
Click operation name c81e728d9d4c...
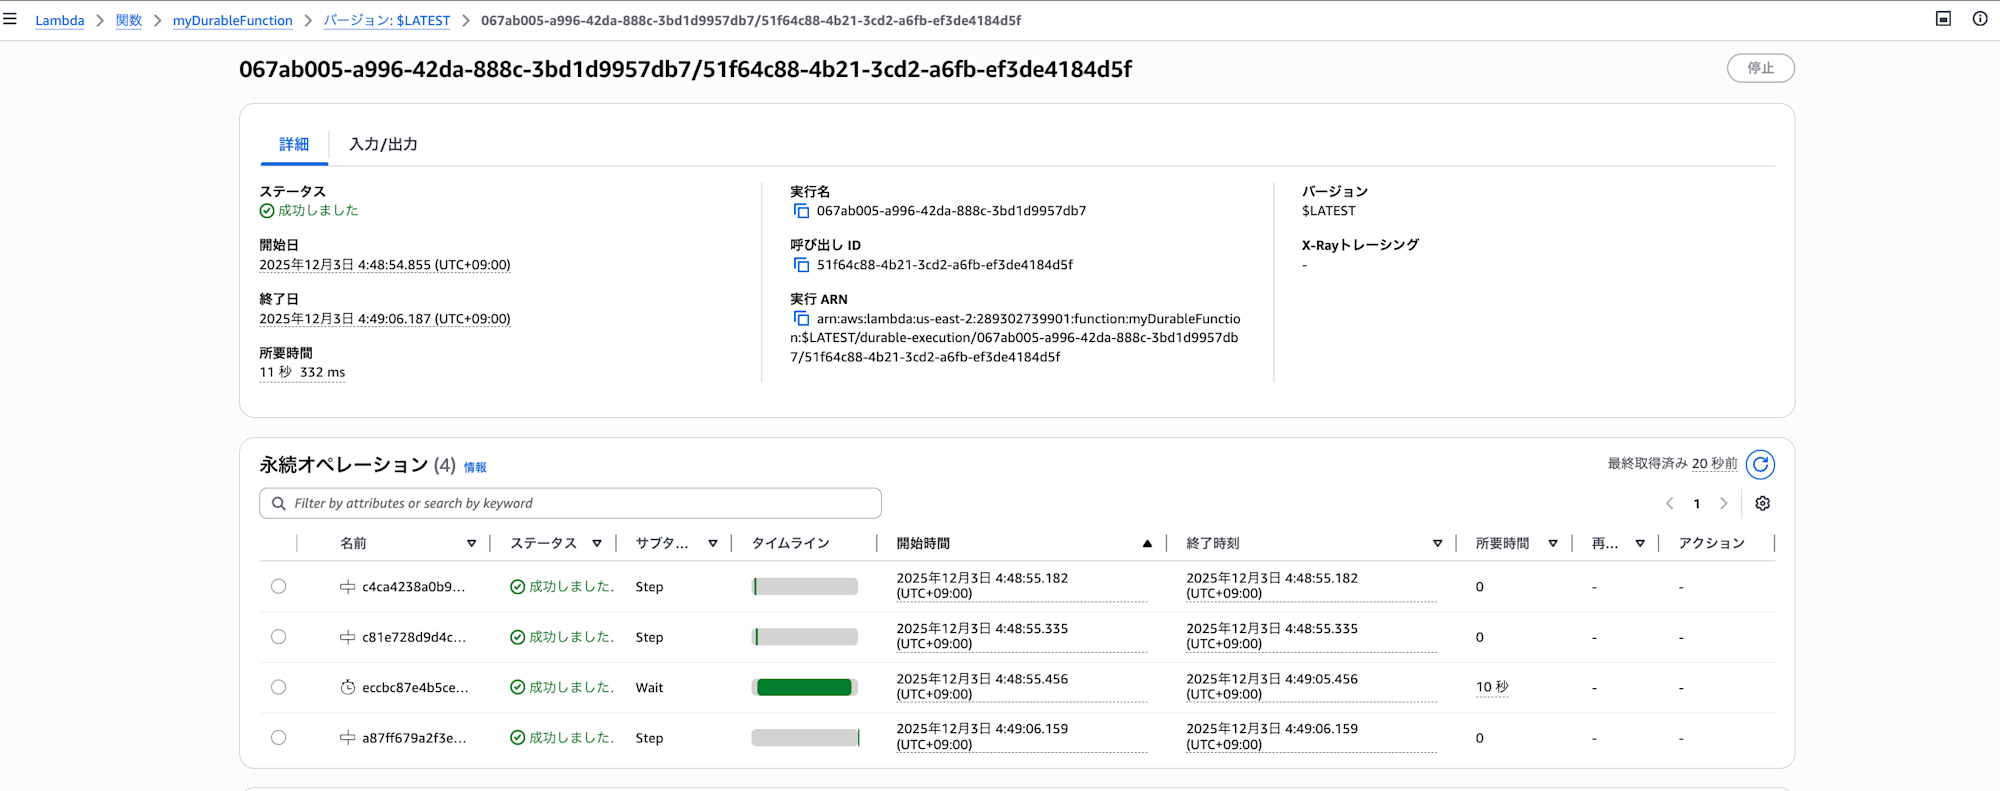click(x=414, y=637)
